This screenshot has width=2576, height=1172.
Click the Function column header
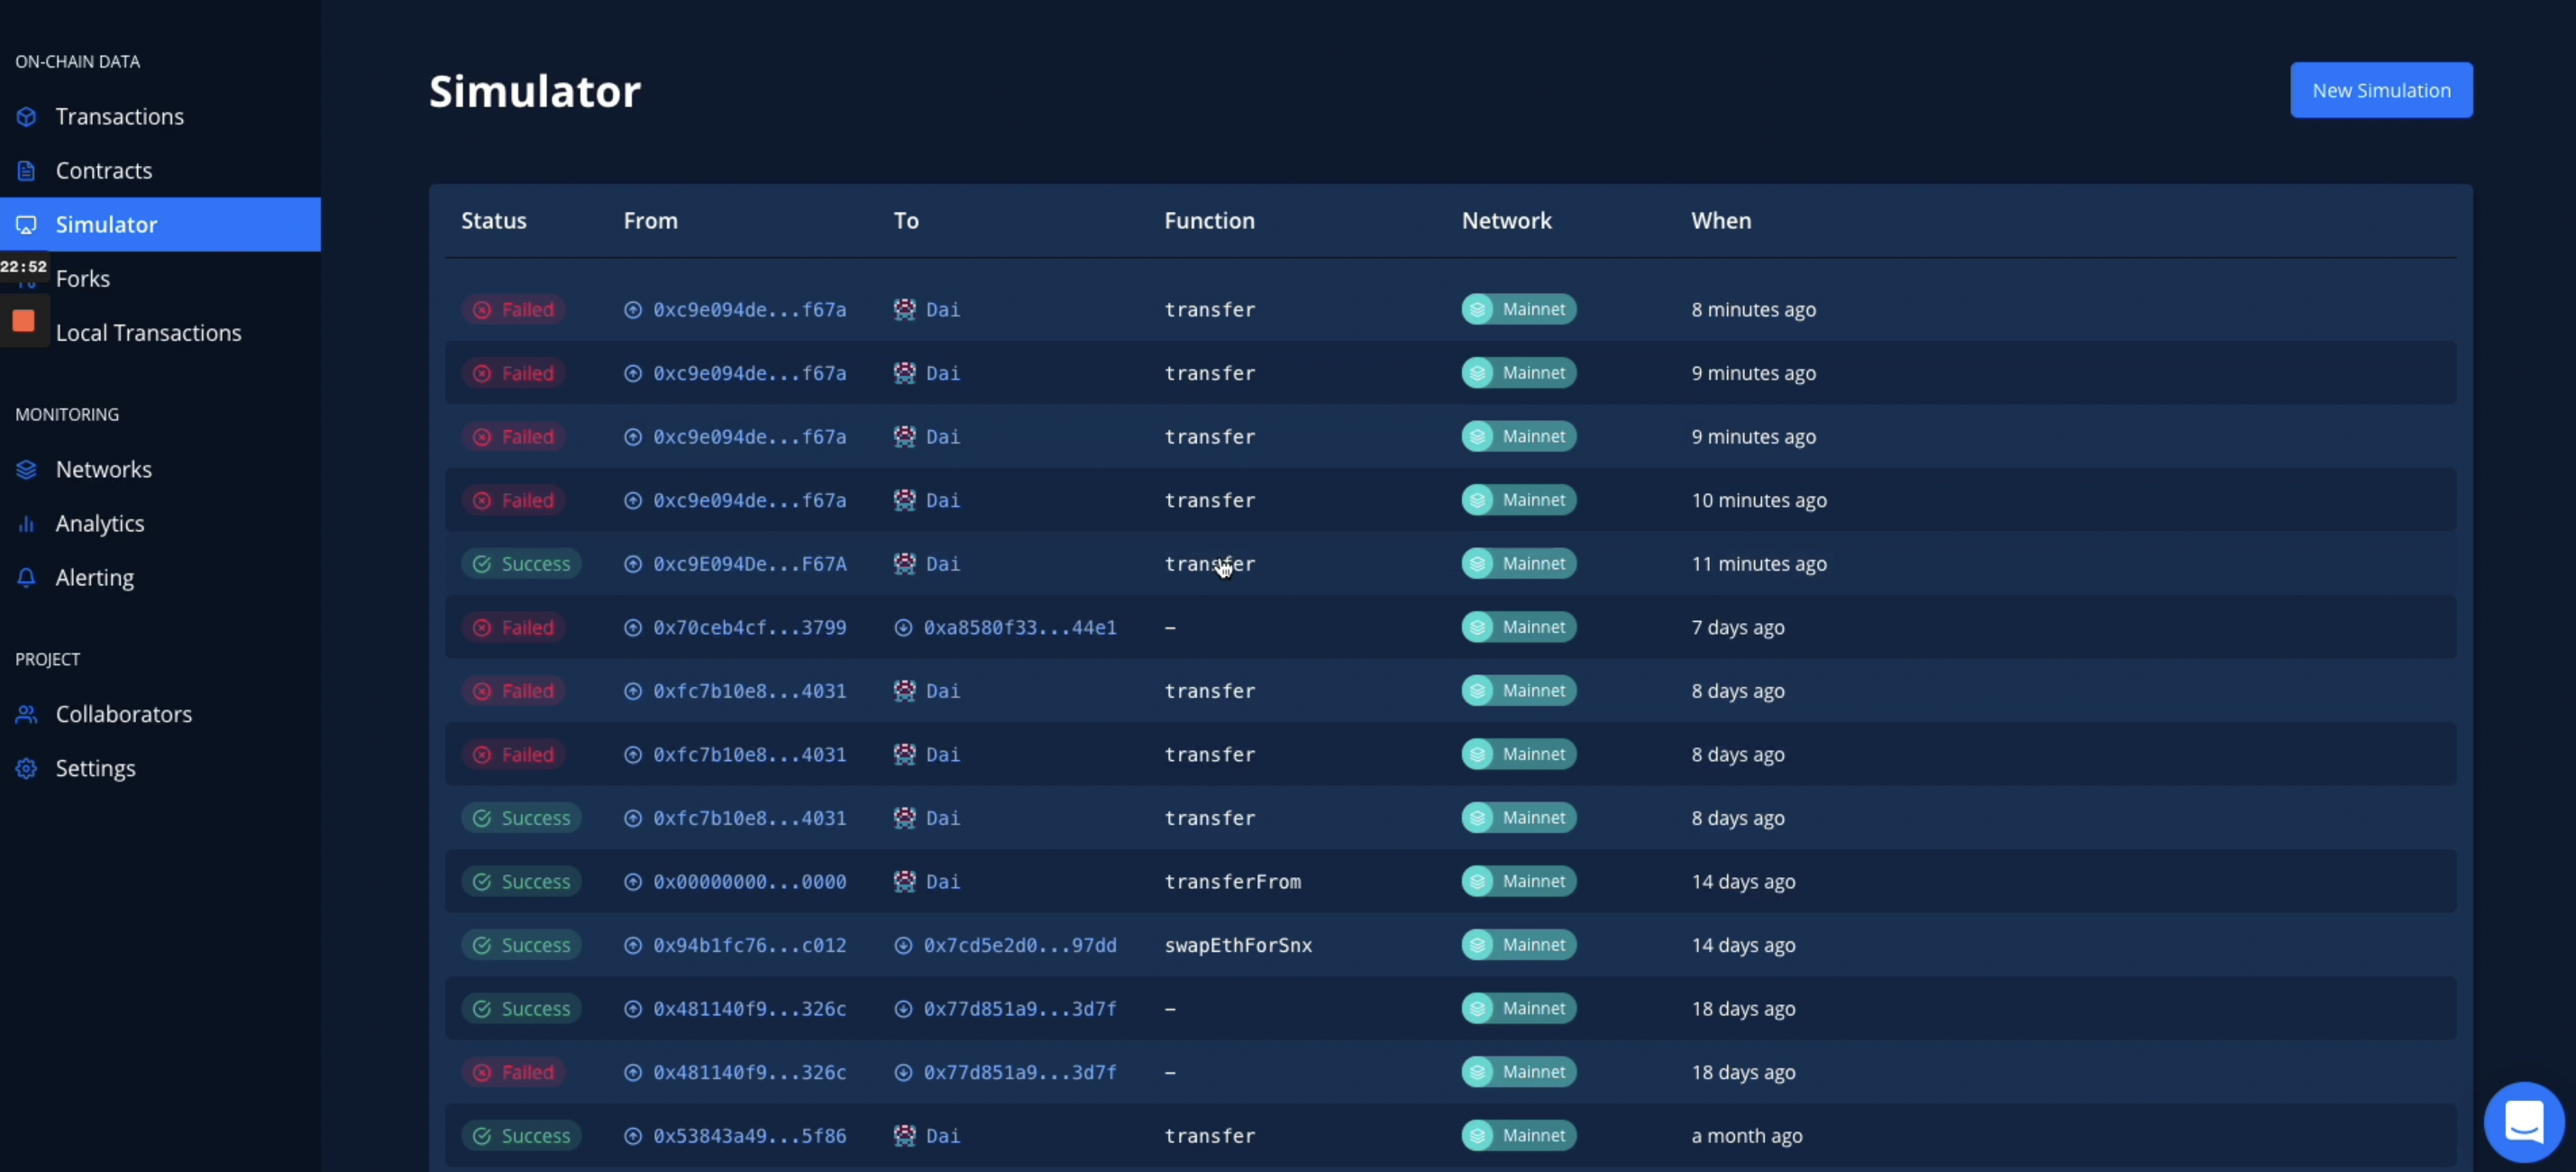point(1209,220)
